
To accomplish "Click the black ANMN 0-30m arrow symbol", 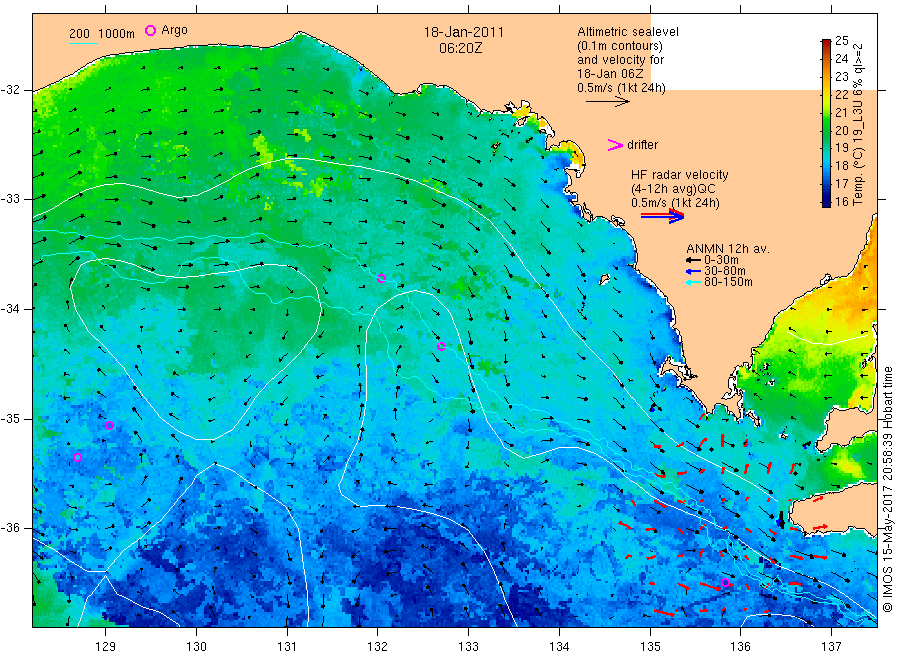I will 693,261.
